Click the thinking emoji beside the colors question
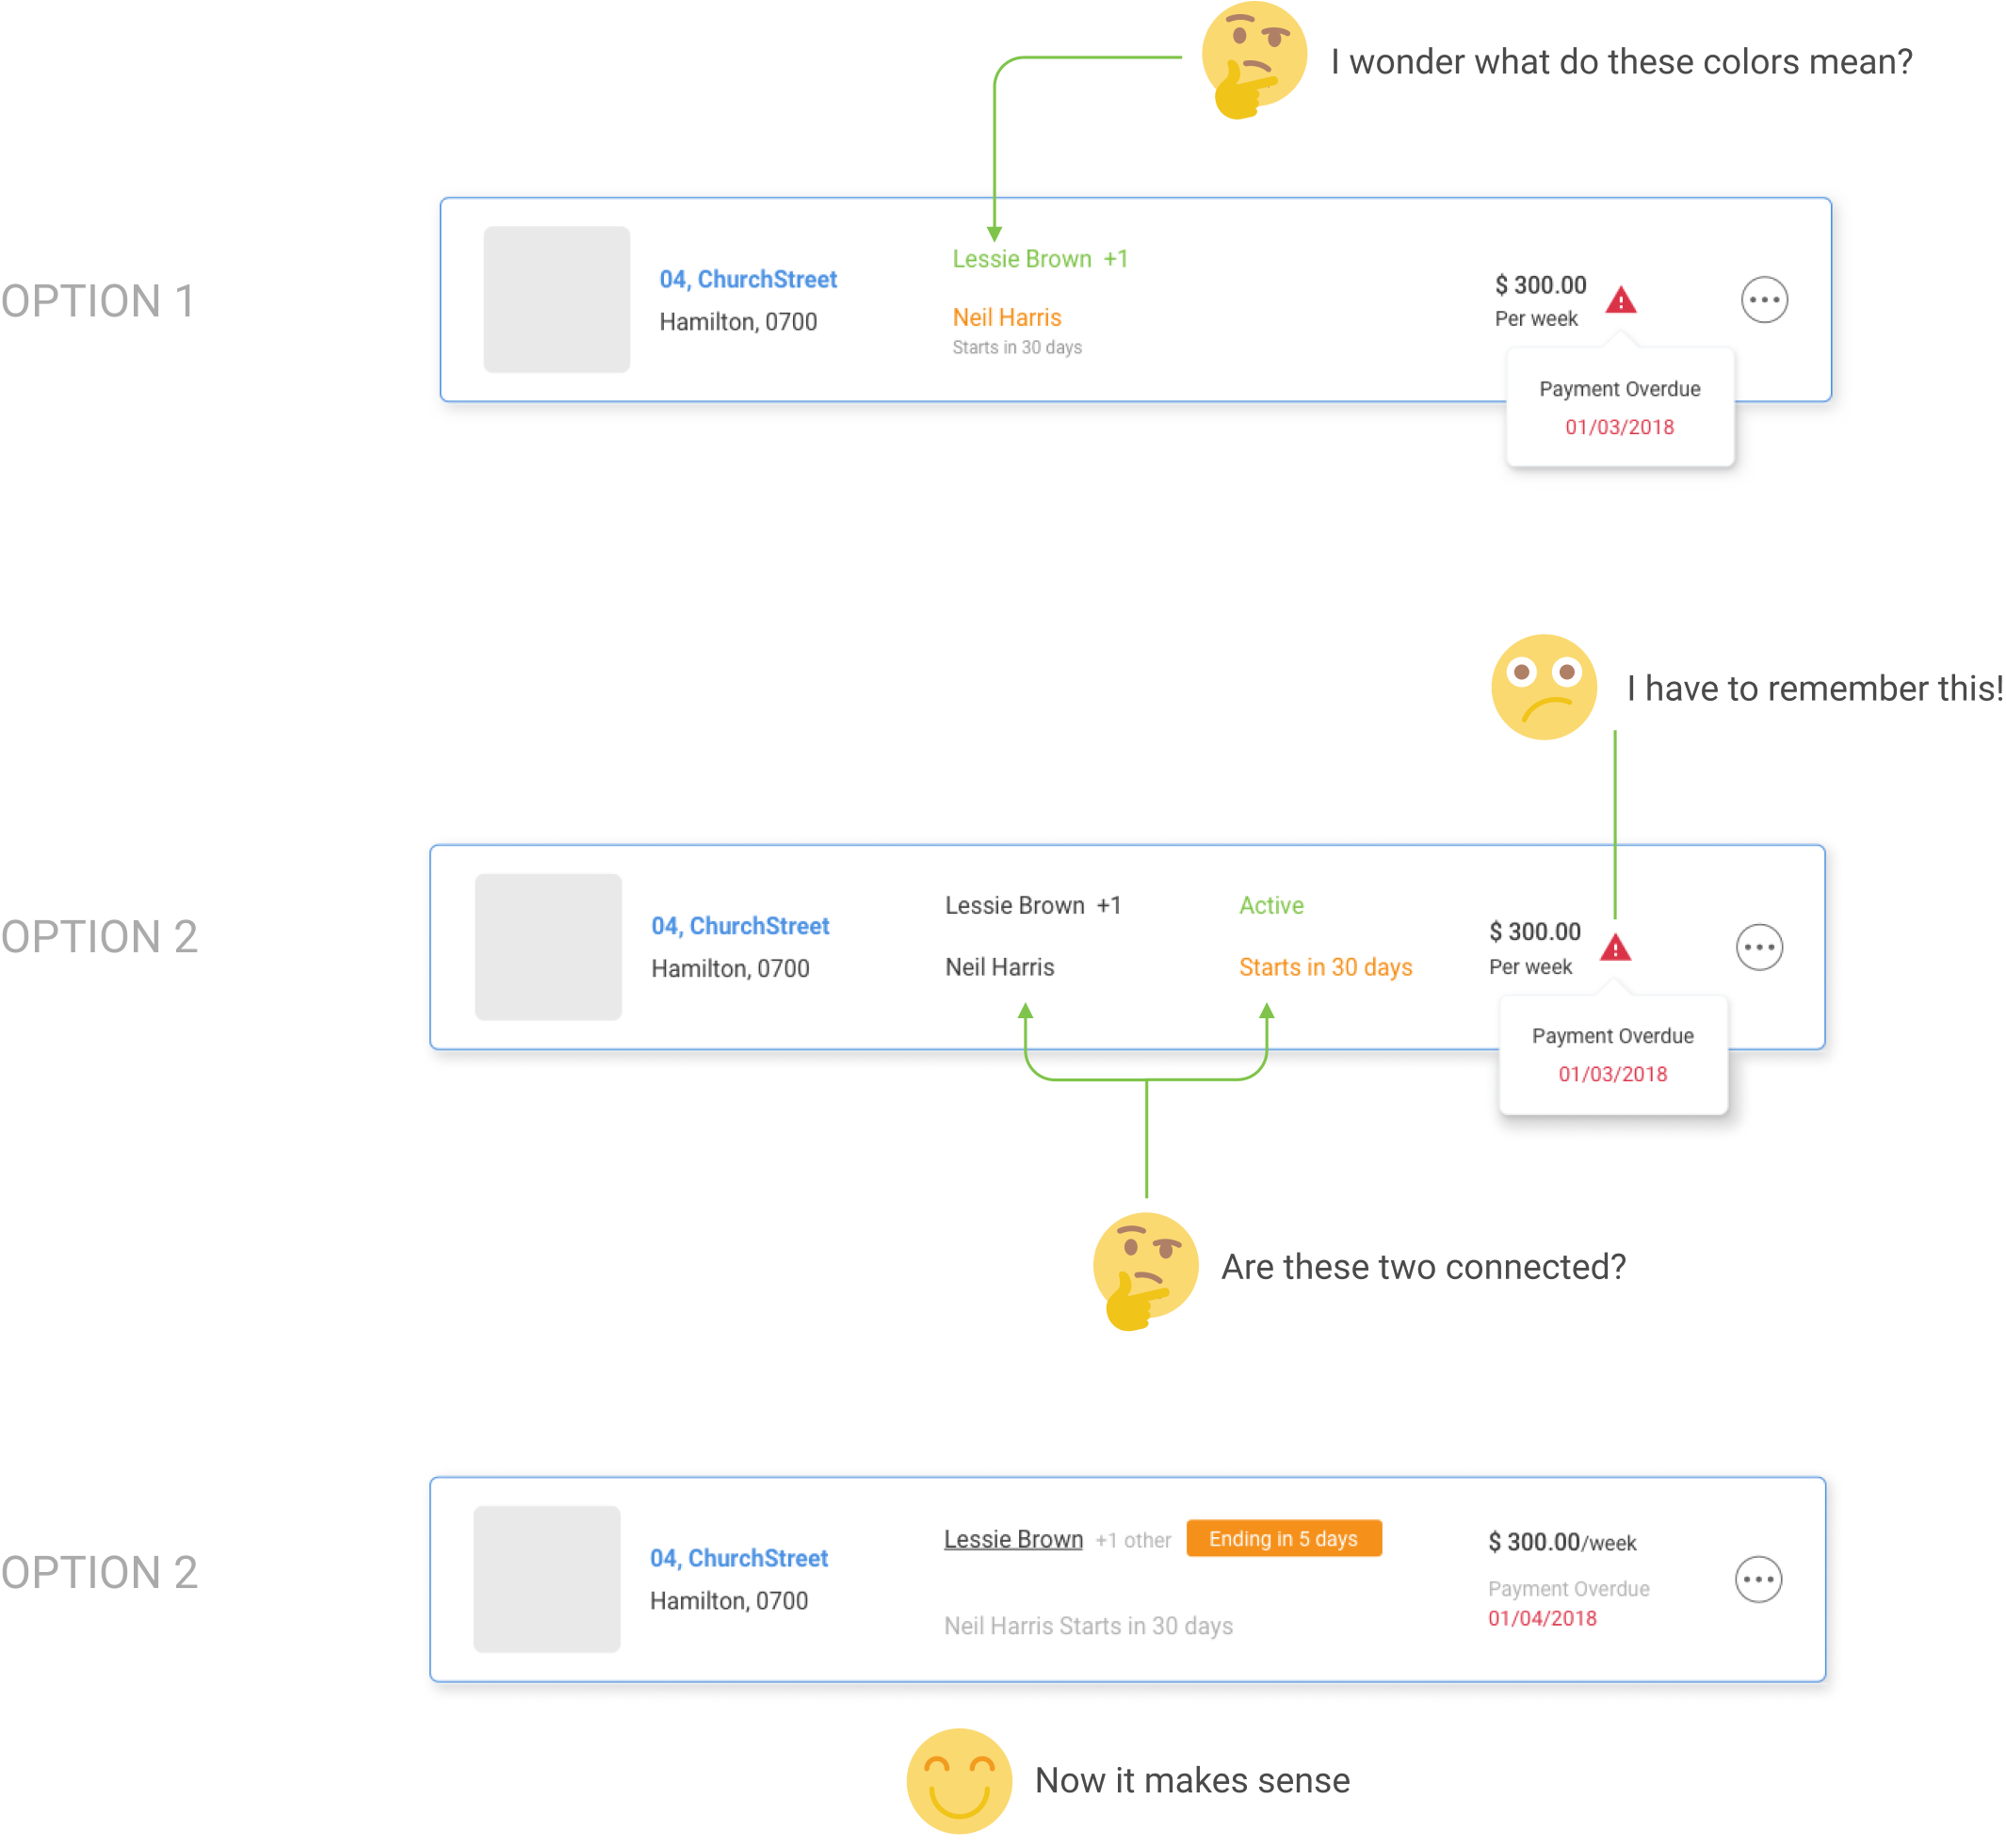This screenshot has height=1848, width=2006. pyautogui.click(x=1253, y=58)
